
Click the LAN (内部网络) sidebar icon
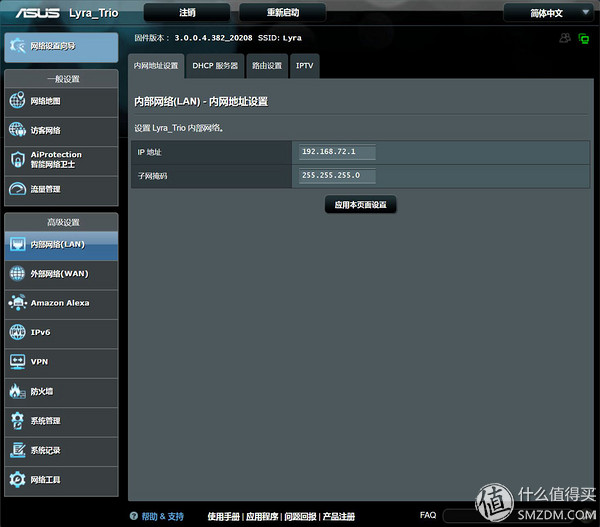(x=17, y=244)
